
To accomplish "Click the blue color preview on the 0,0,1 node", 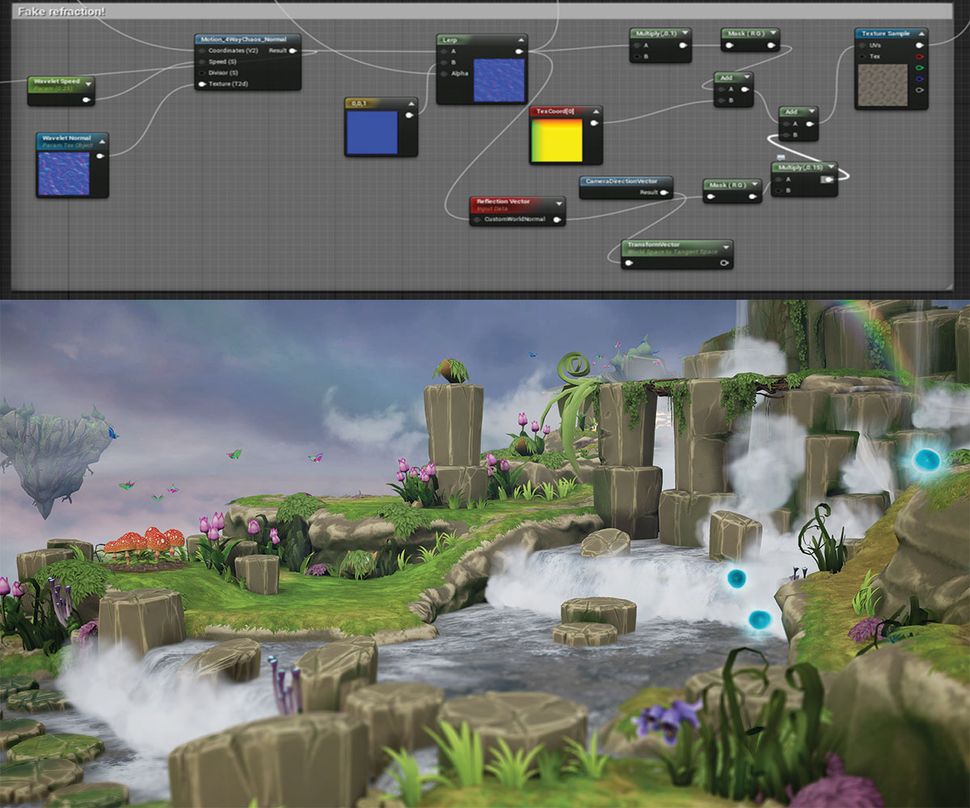I will (x=372, y=133).
